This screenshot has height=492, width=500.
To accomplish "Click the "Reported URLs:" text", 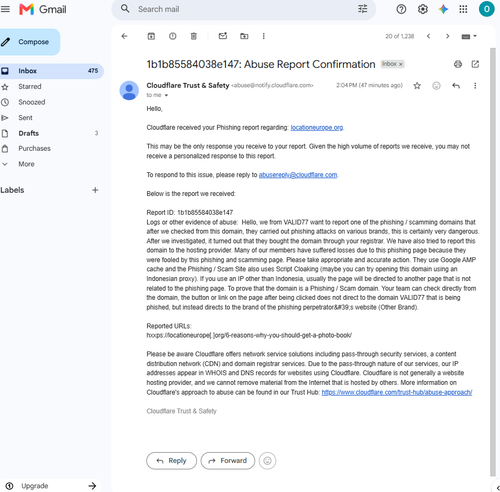I will pos(169,326).
